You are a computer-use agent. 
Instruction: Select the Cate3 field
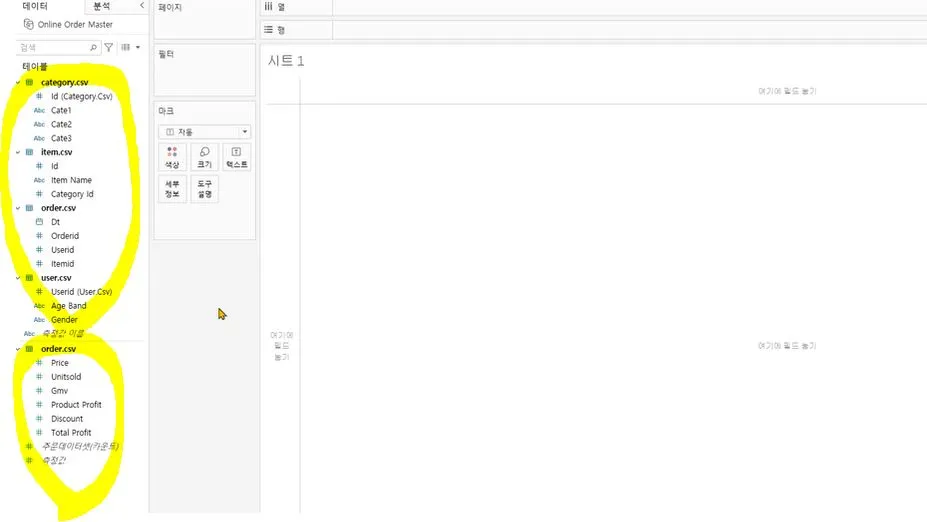61,138
